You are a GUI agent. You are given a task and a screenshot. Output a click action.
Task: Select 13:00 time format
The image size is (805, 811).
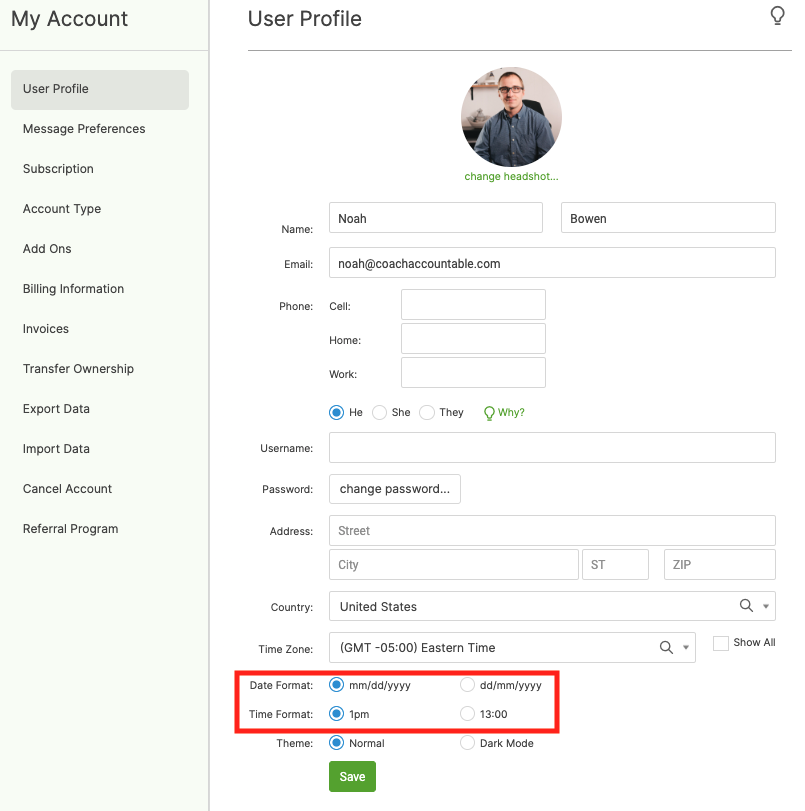pos(467,714)
